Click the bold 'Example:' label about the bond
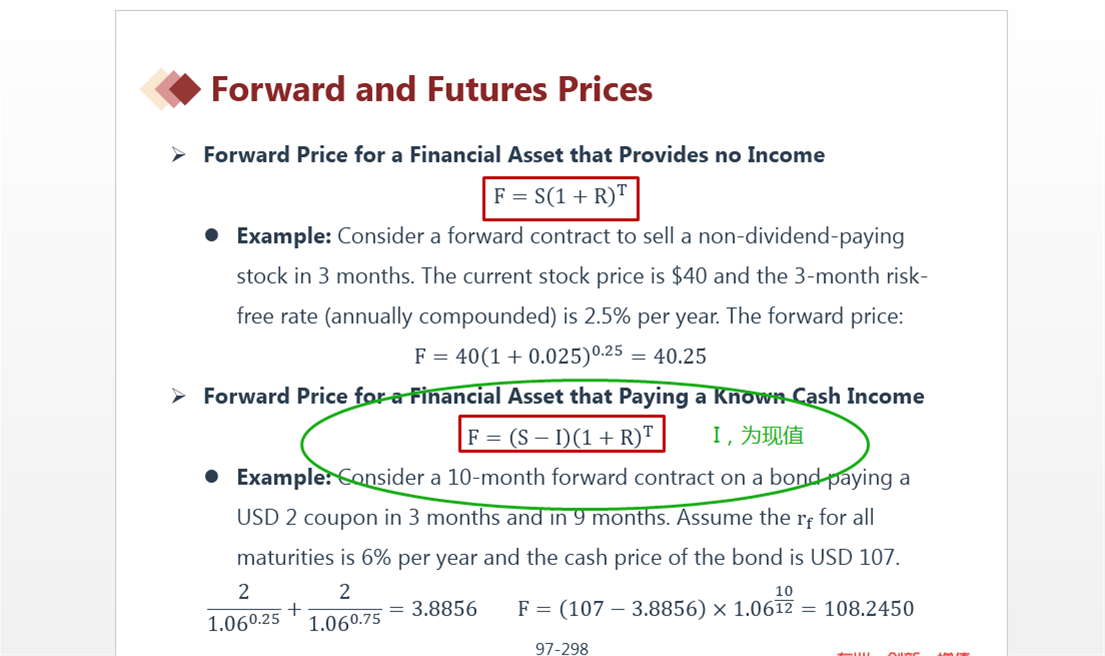This screenshot has height=656, width=1105. (283, 477)
